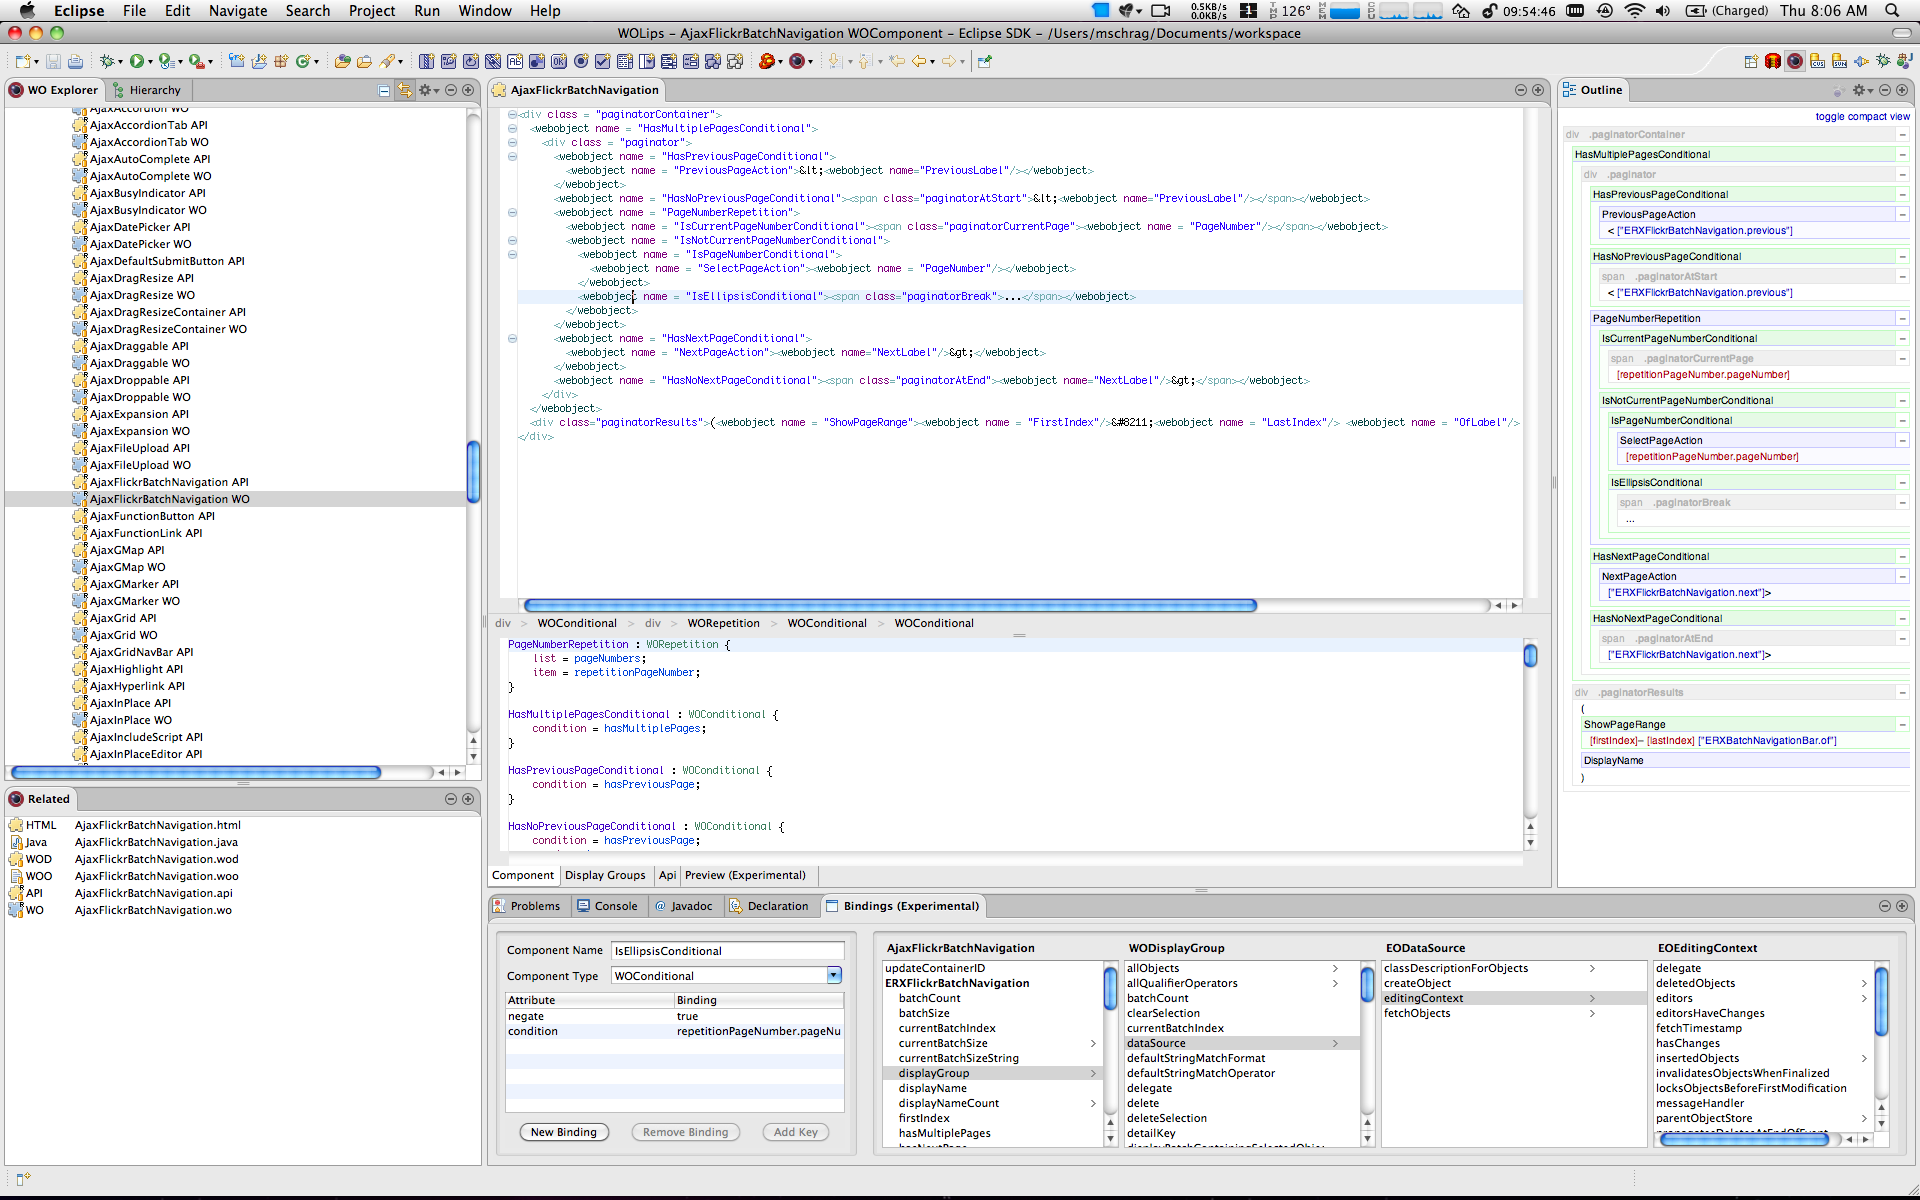Click Collapse All in WO Explorer header
Screen dimensions: 1920x1200
[384, 90]
